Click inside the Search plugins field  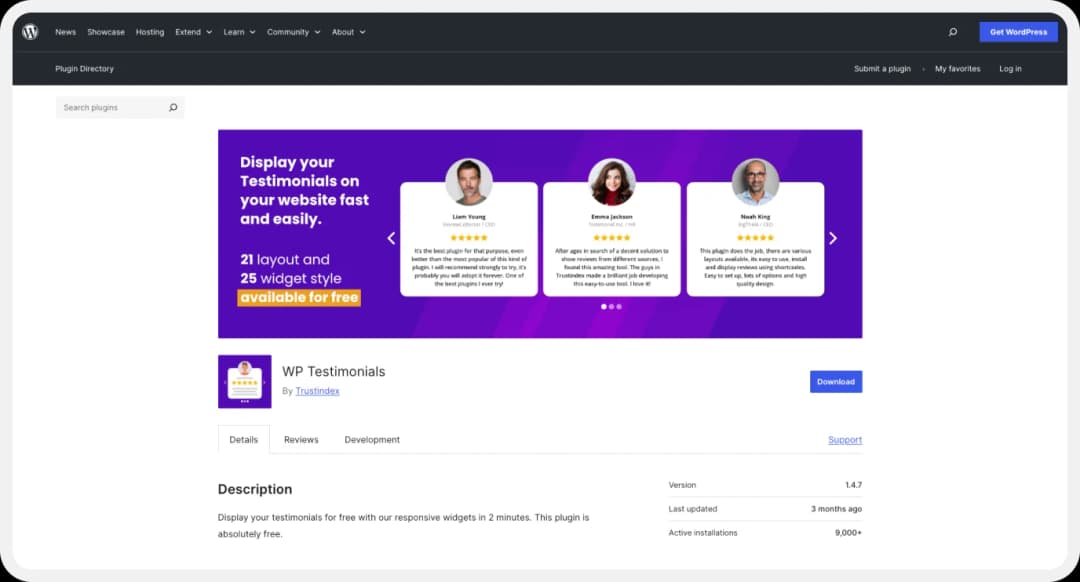click(110, 107)
